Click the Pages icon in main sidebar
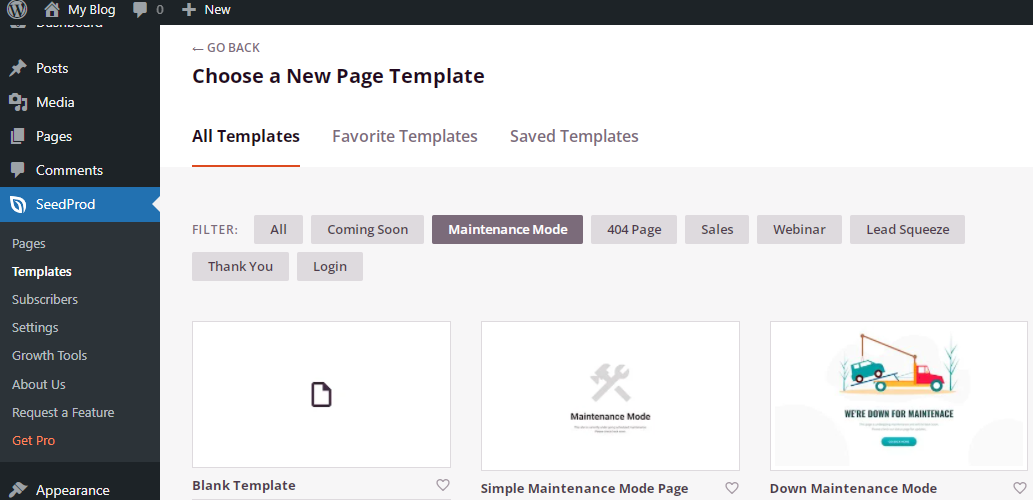Viewport: 1033px width, 500px height. click(x=18, y=136)
